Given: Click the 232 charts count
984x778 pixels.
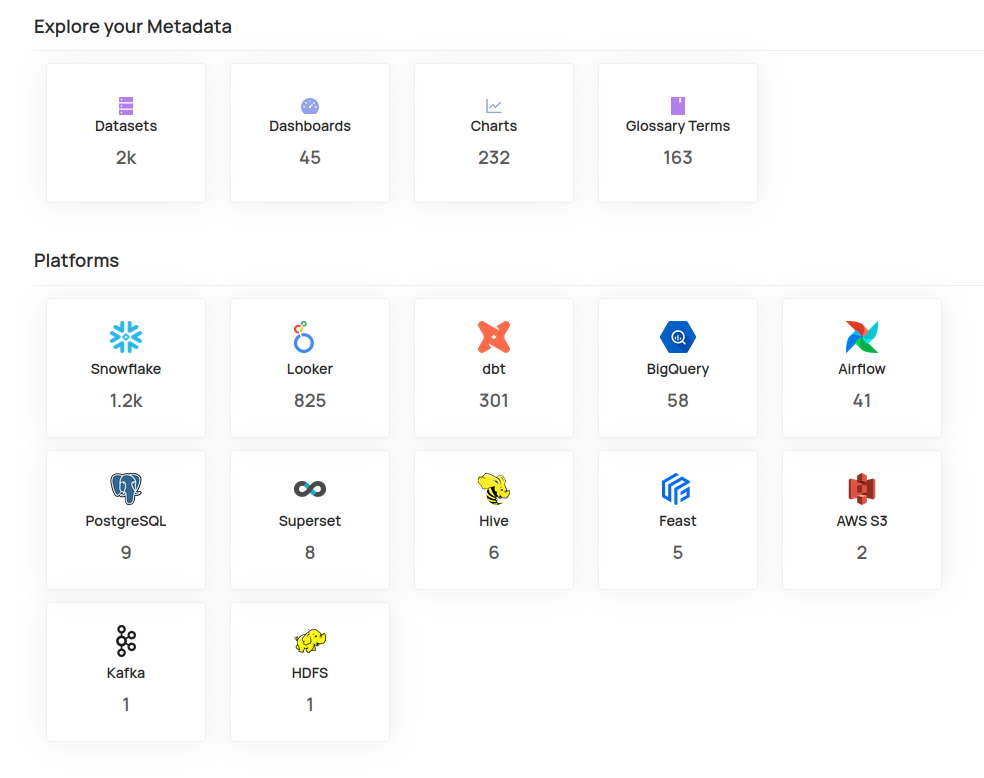Looking at the screenshot, I should (x=494, y=157).
